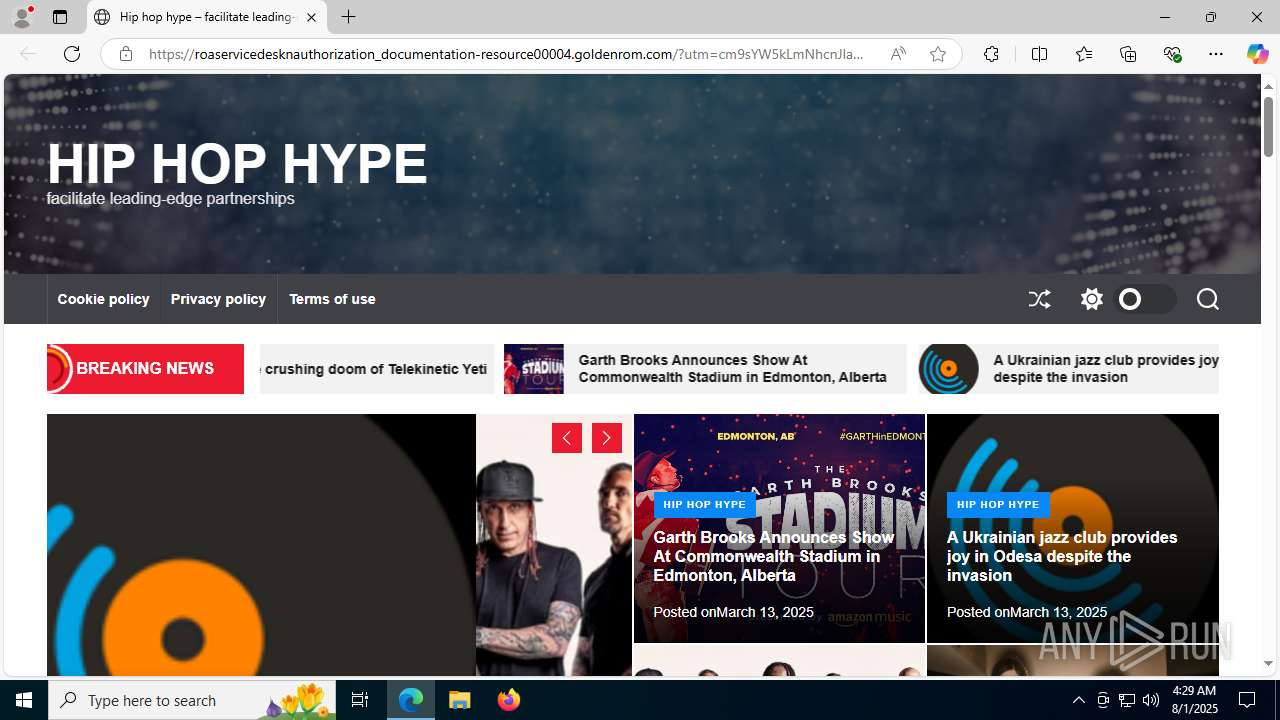Click the HIP HOP HYPE site title

(237, 163)
